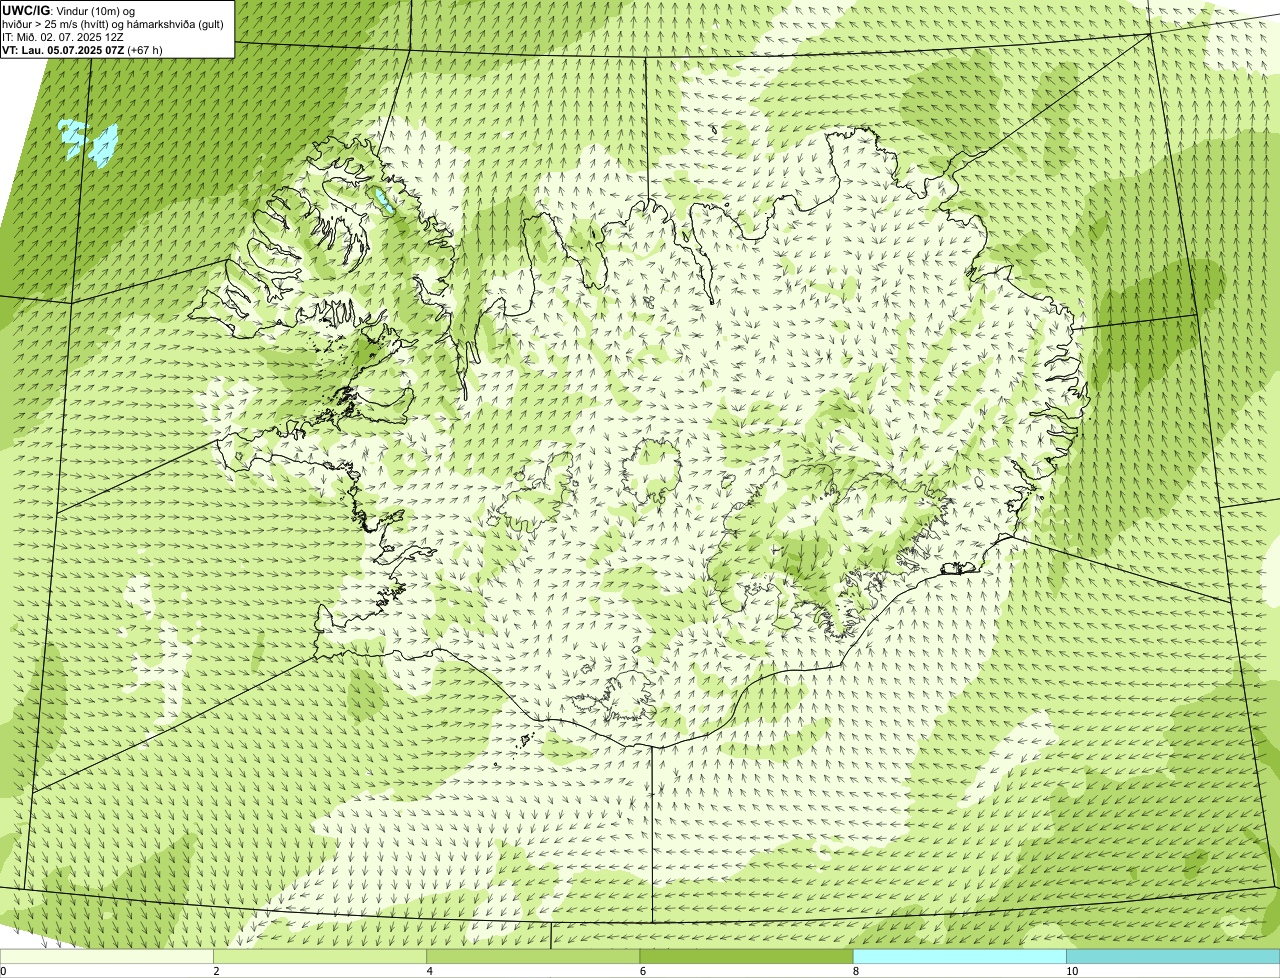Click the 8–10 m/s cyan legend band
This screenshot has width=1280, height=978.
click(x=959, y=956)
